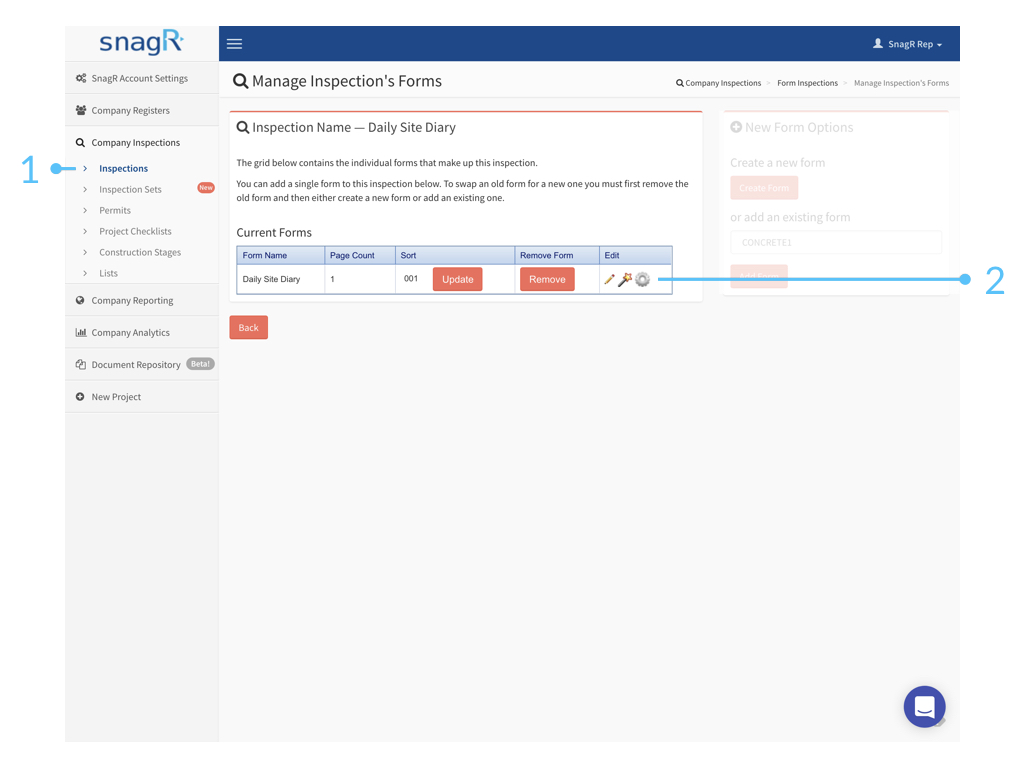Click documents icon beside Document Repository
1024x768 pixels.
tap(81, 364)
